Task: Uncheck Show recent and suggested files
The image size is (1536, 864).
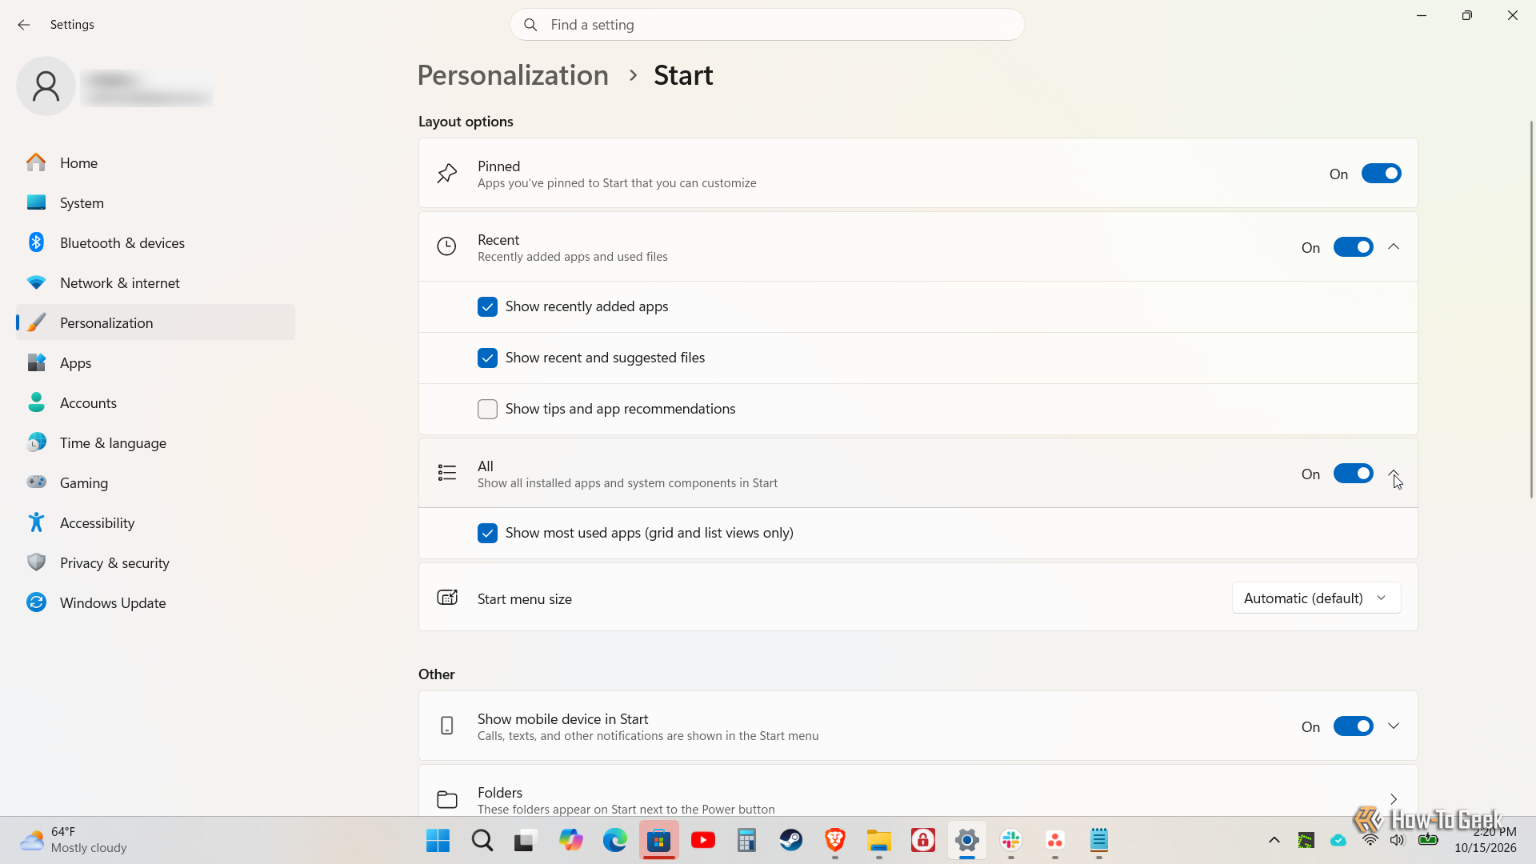Action: coord(488,358)
